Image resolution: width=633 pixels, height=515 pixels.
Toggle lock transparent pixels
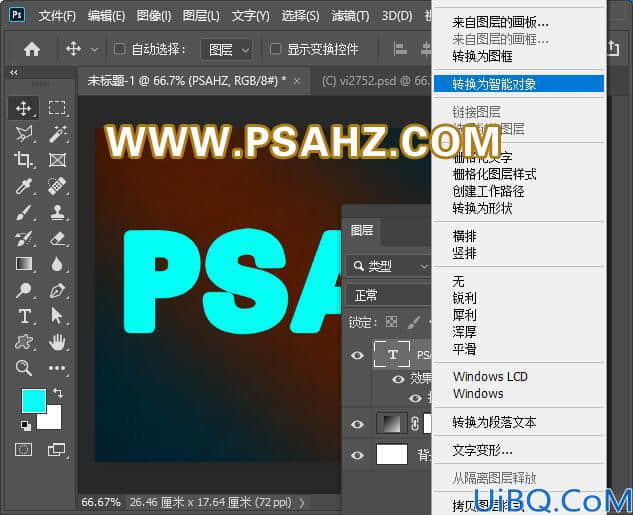pyautogui.click(x=391, y=322)
